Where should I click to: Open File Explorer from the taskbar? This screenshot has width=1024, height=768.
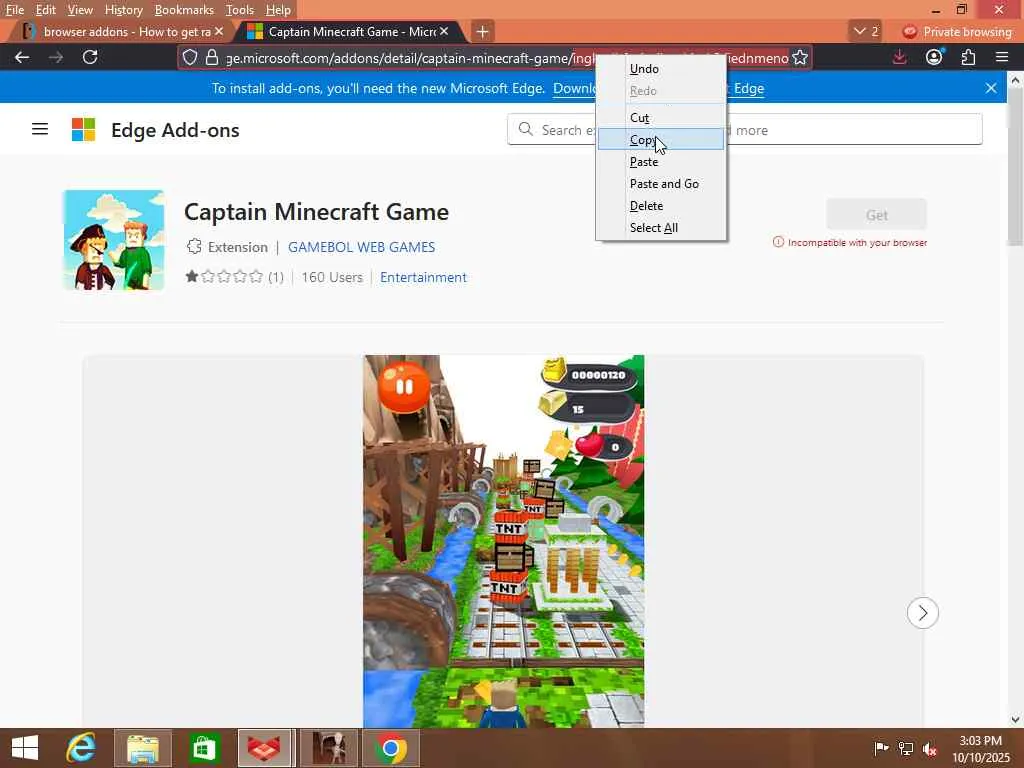[x=143, y=748]
